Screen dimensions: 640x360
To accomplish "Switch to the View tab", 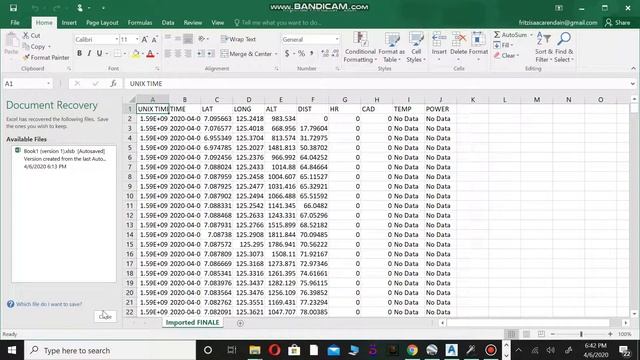I will (x=218, y=22).
